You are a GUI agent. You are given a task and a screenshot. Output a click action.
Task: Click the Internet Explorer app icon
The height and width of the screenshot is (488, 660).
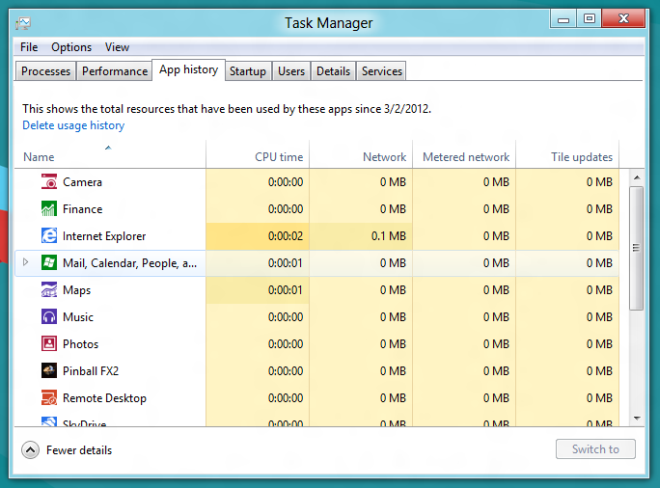[x=49, y=236]
